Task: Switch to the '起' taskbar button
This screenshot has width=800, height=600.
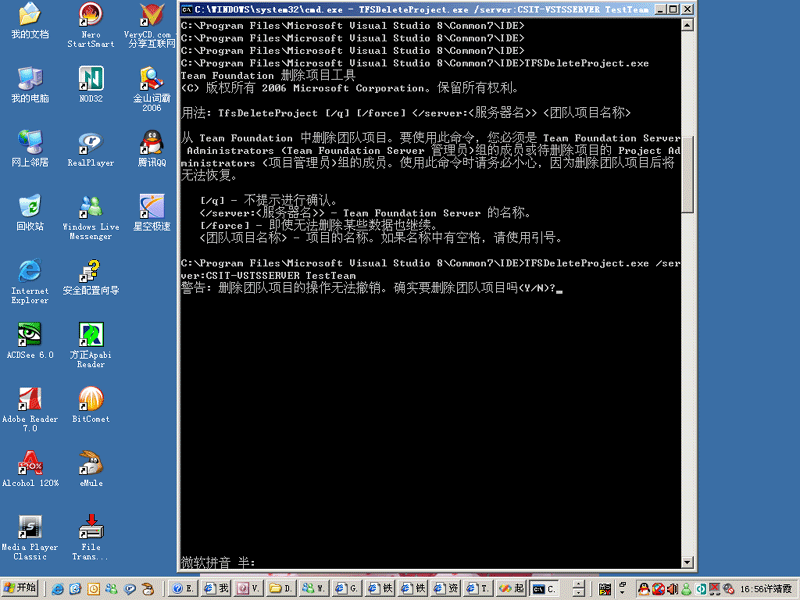Action: tap(510, 588)
